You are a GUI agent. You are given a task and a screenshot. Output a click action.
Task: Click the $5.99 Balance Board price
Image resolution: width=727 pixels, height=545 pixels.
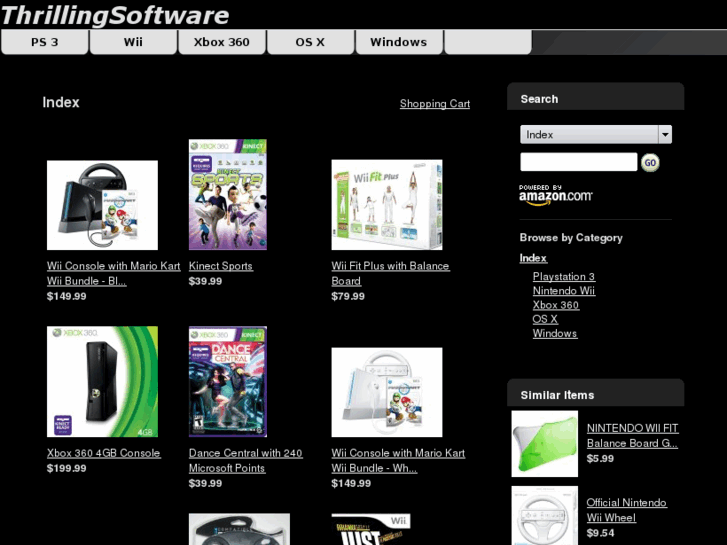[600, 459]
